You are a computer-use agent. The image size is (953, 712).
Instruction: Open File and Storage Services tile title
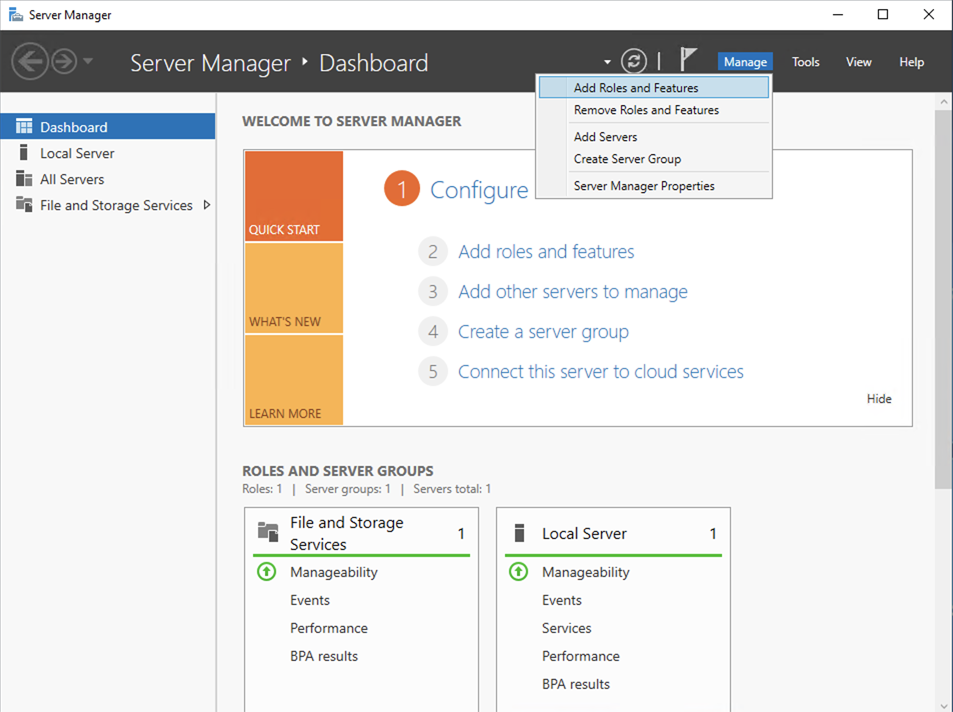(x=346, y=533)
